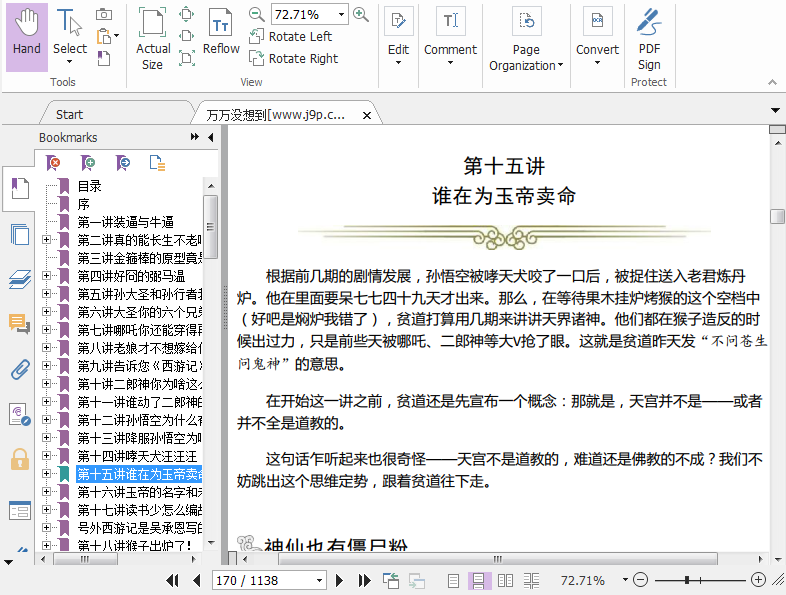Open the 目录 bookmark
Screen dimensions: 786x595
[x=89, y=186]
